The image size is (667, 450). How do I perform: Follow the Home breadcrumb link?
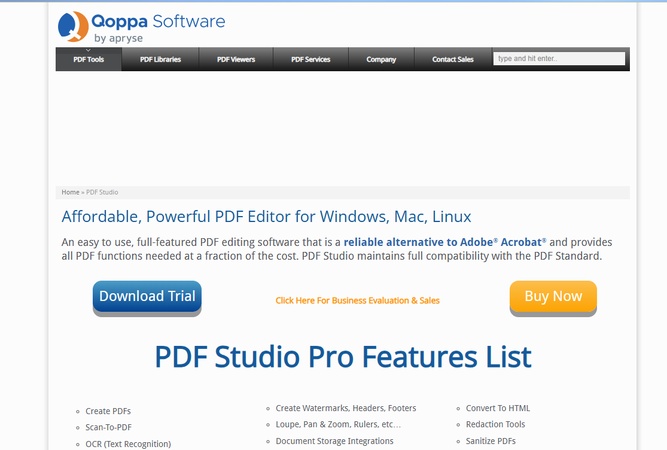tap(70, 192)
